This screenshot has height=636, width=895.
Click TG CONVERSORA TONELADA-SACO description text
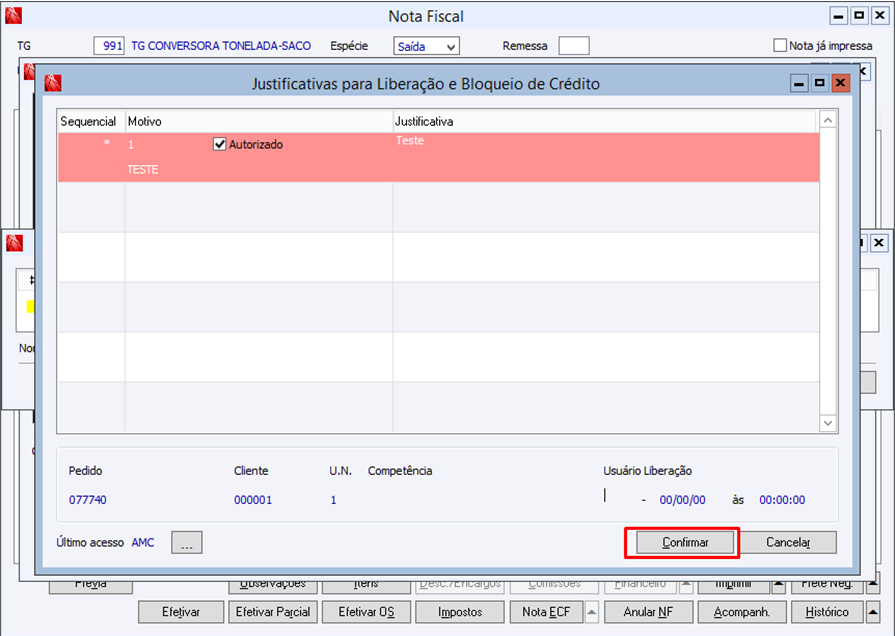click(221, 46)
